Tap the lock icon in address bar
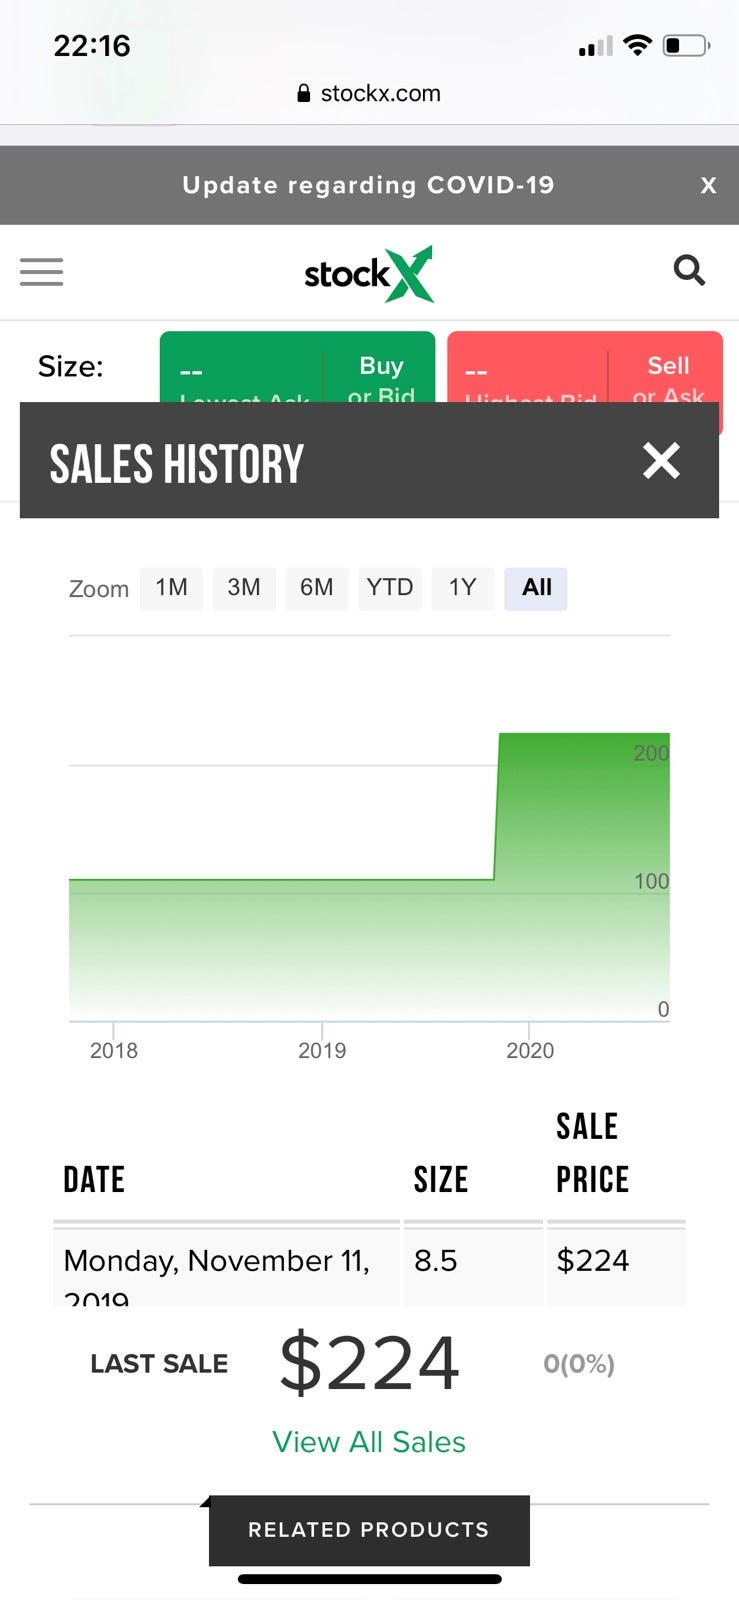This screenshot has height=1600, width=739. [x=304, y=94]
